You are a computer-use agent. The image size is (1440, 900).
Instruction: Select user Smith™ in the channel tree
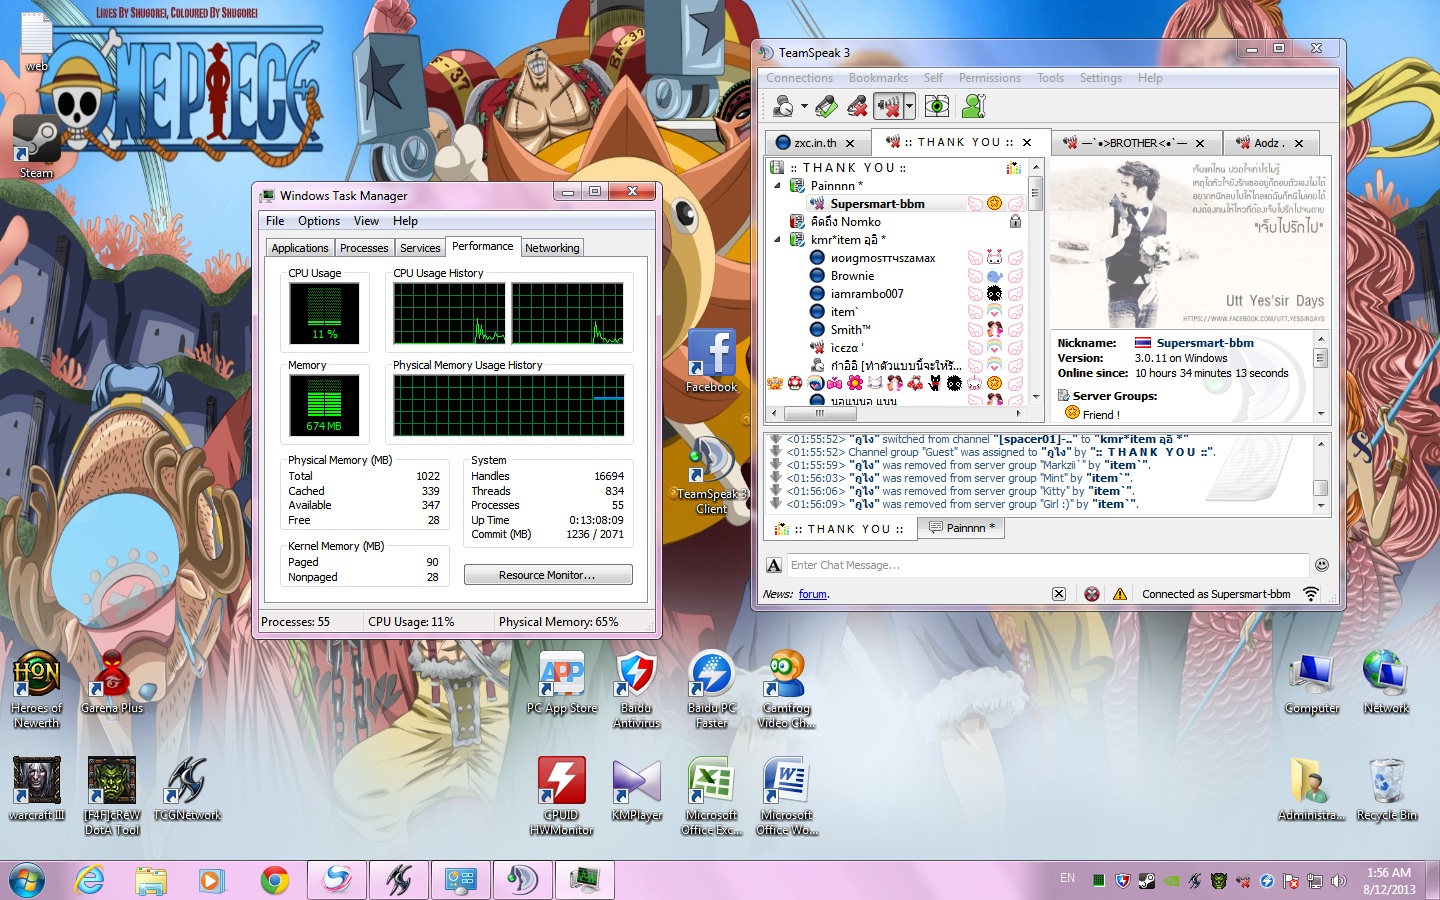[x=850, y=329]
